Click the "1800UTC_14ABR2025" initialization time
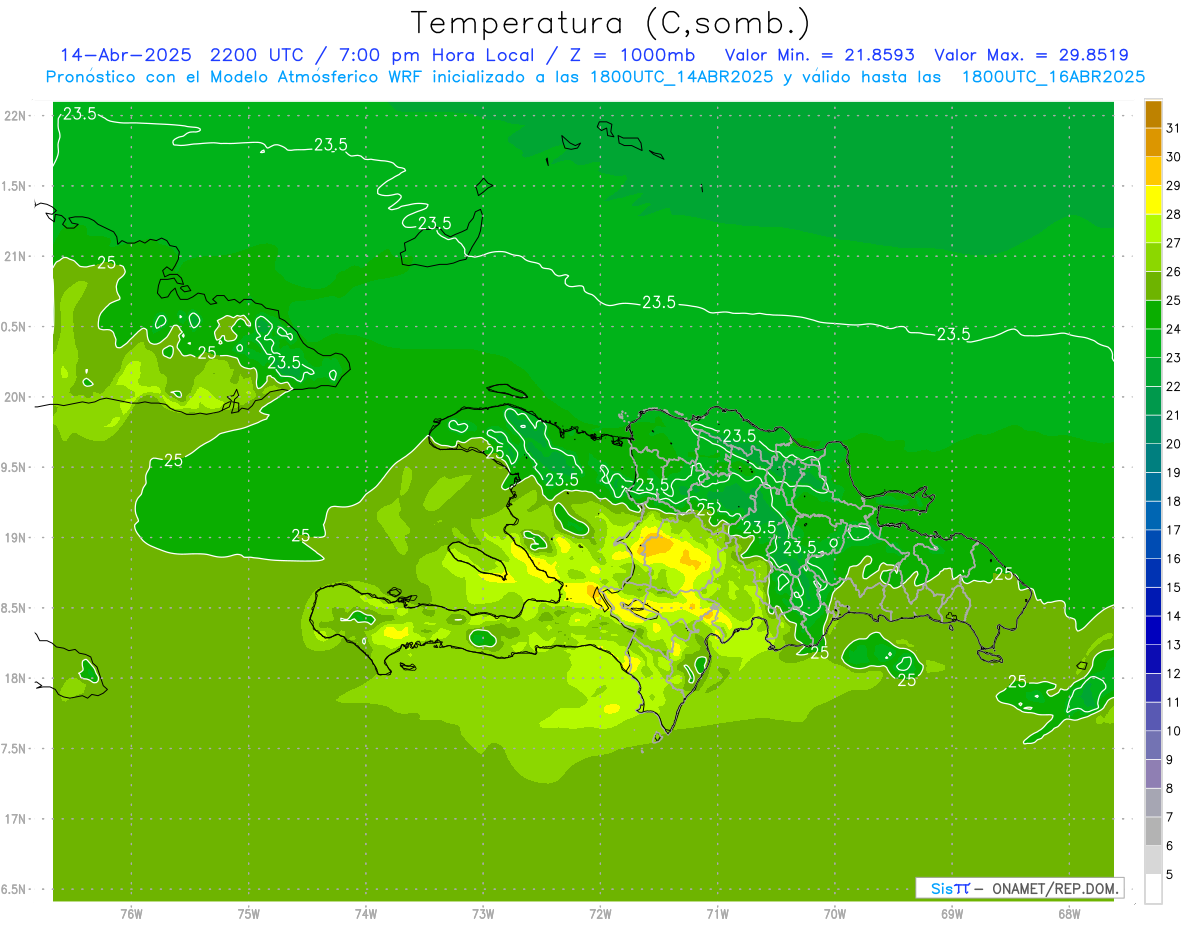 (x=680, y=77)
